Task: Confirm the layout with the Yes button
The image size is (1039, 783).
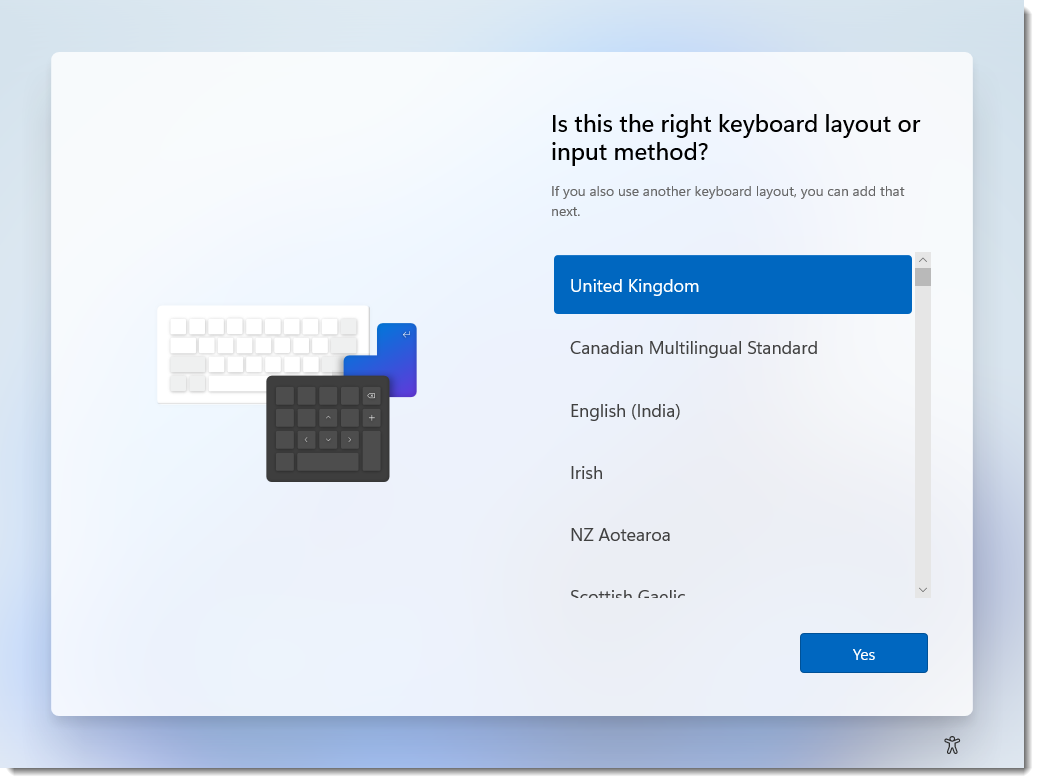Action: [x=863, y=652]
